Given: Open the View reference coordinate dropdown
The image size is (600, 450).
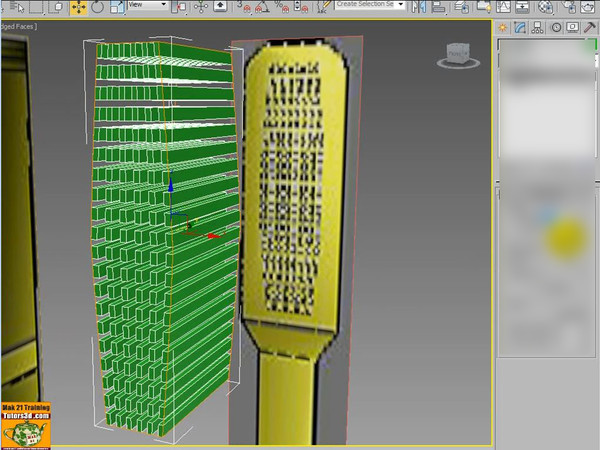Looking at the screenshot, I should (x=148, y=5).
